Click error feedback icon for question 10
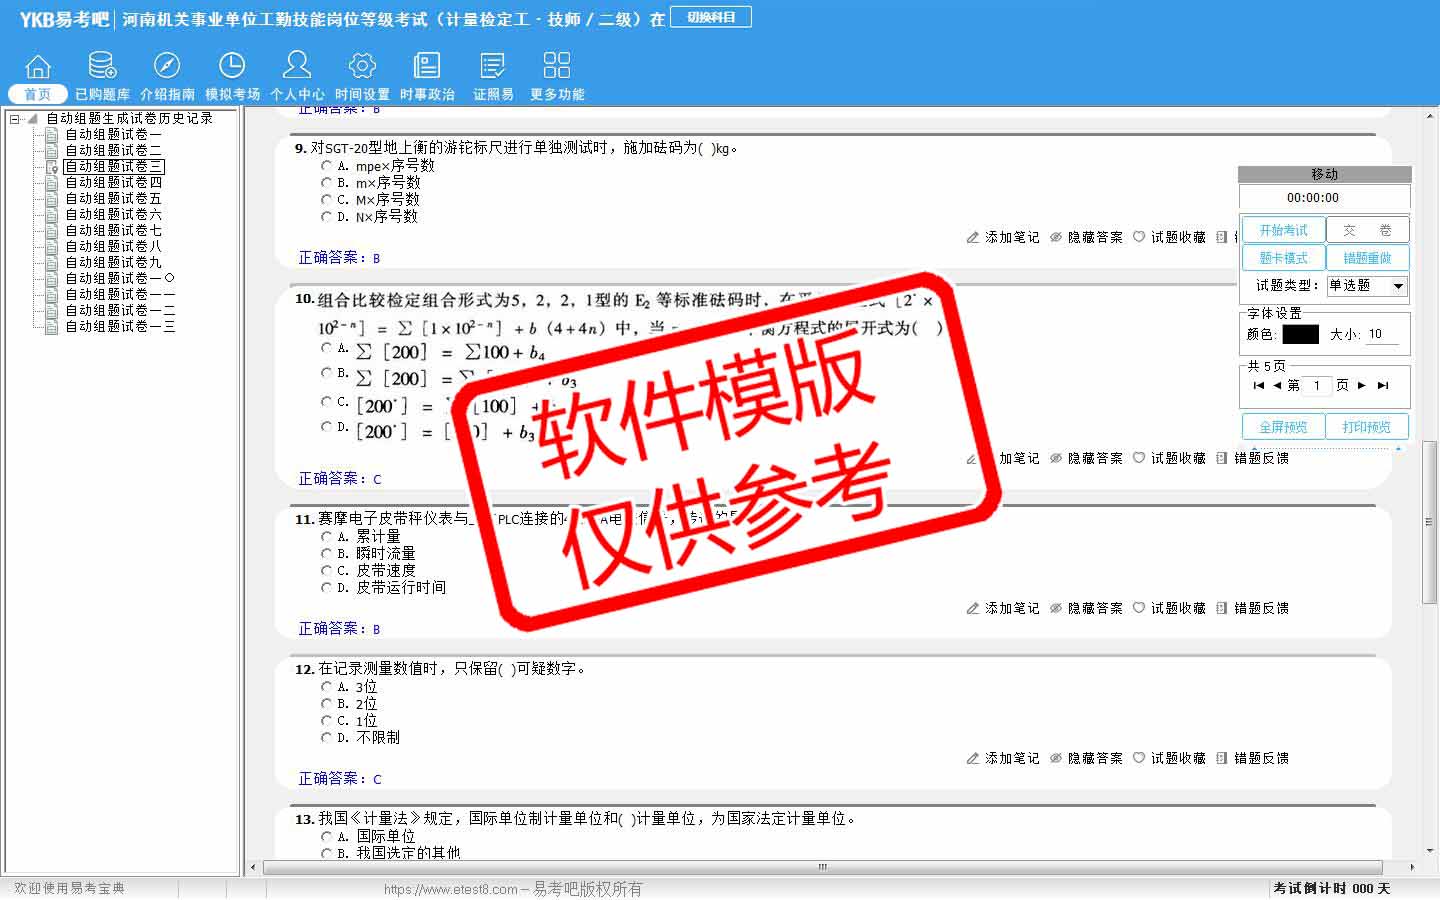The width and height of the screenshot is (1440, 900). point(1222,459)
